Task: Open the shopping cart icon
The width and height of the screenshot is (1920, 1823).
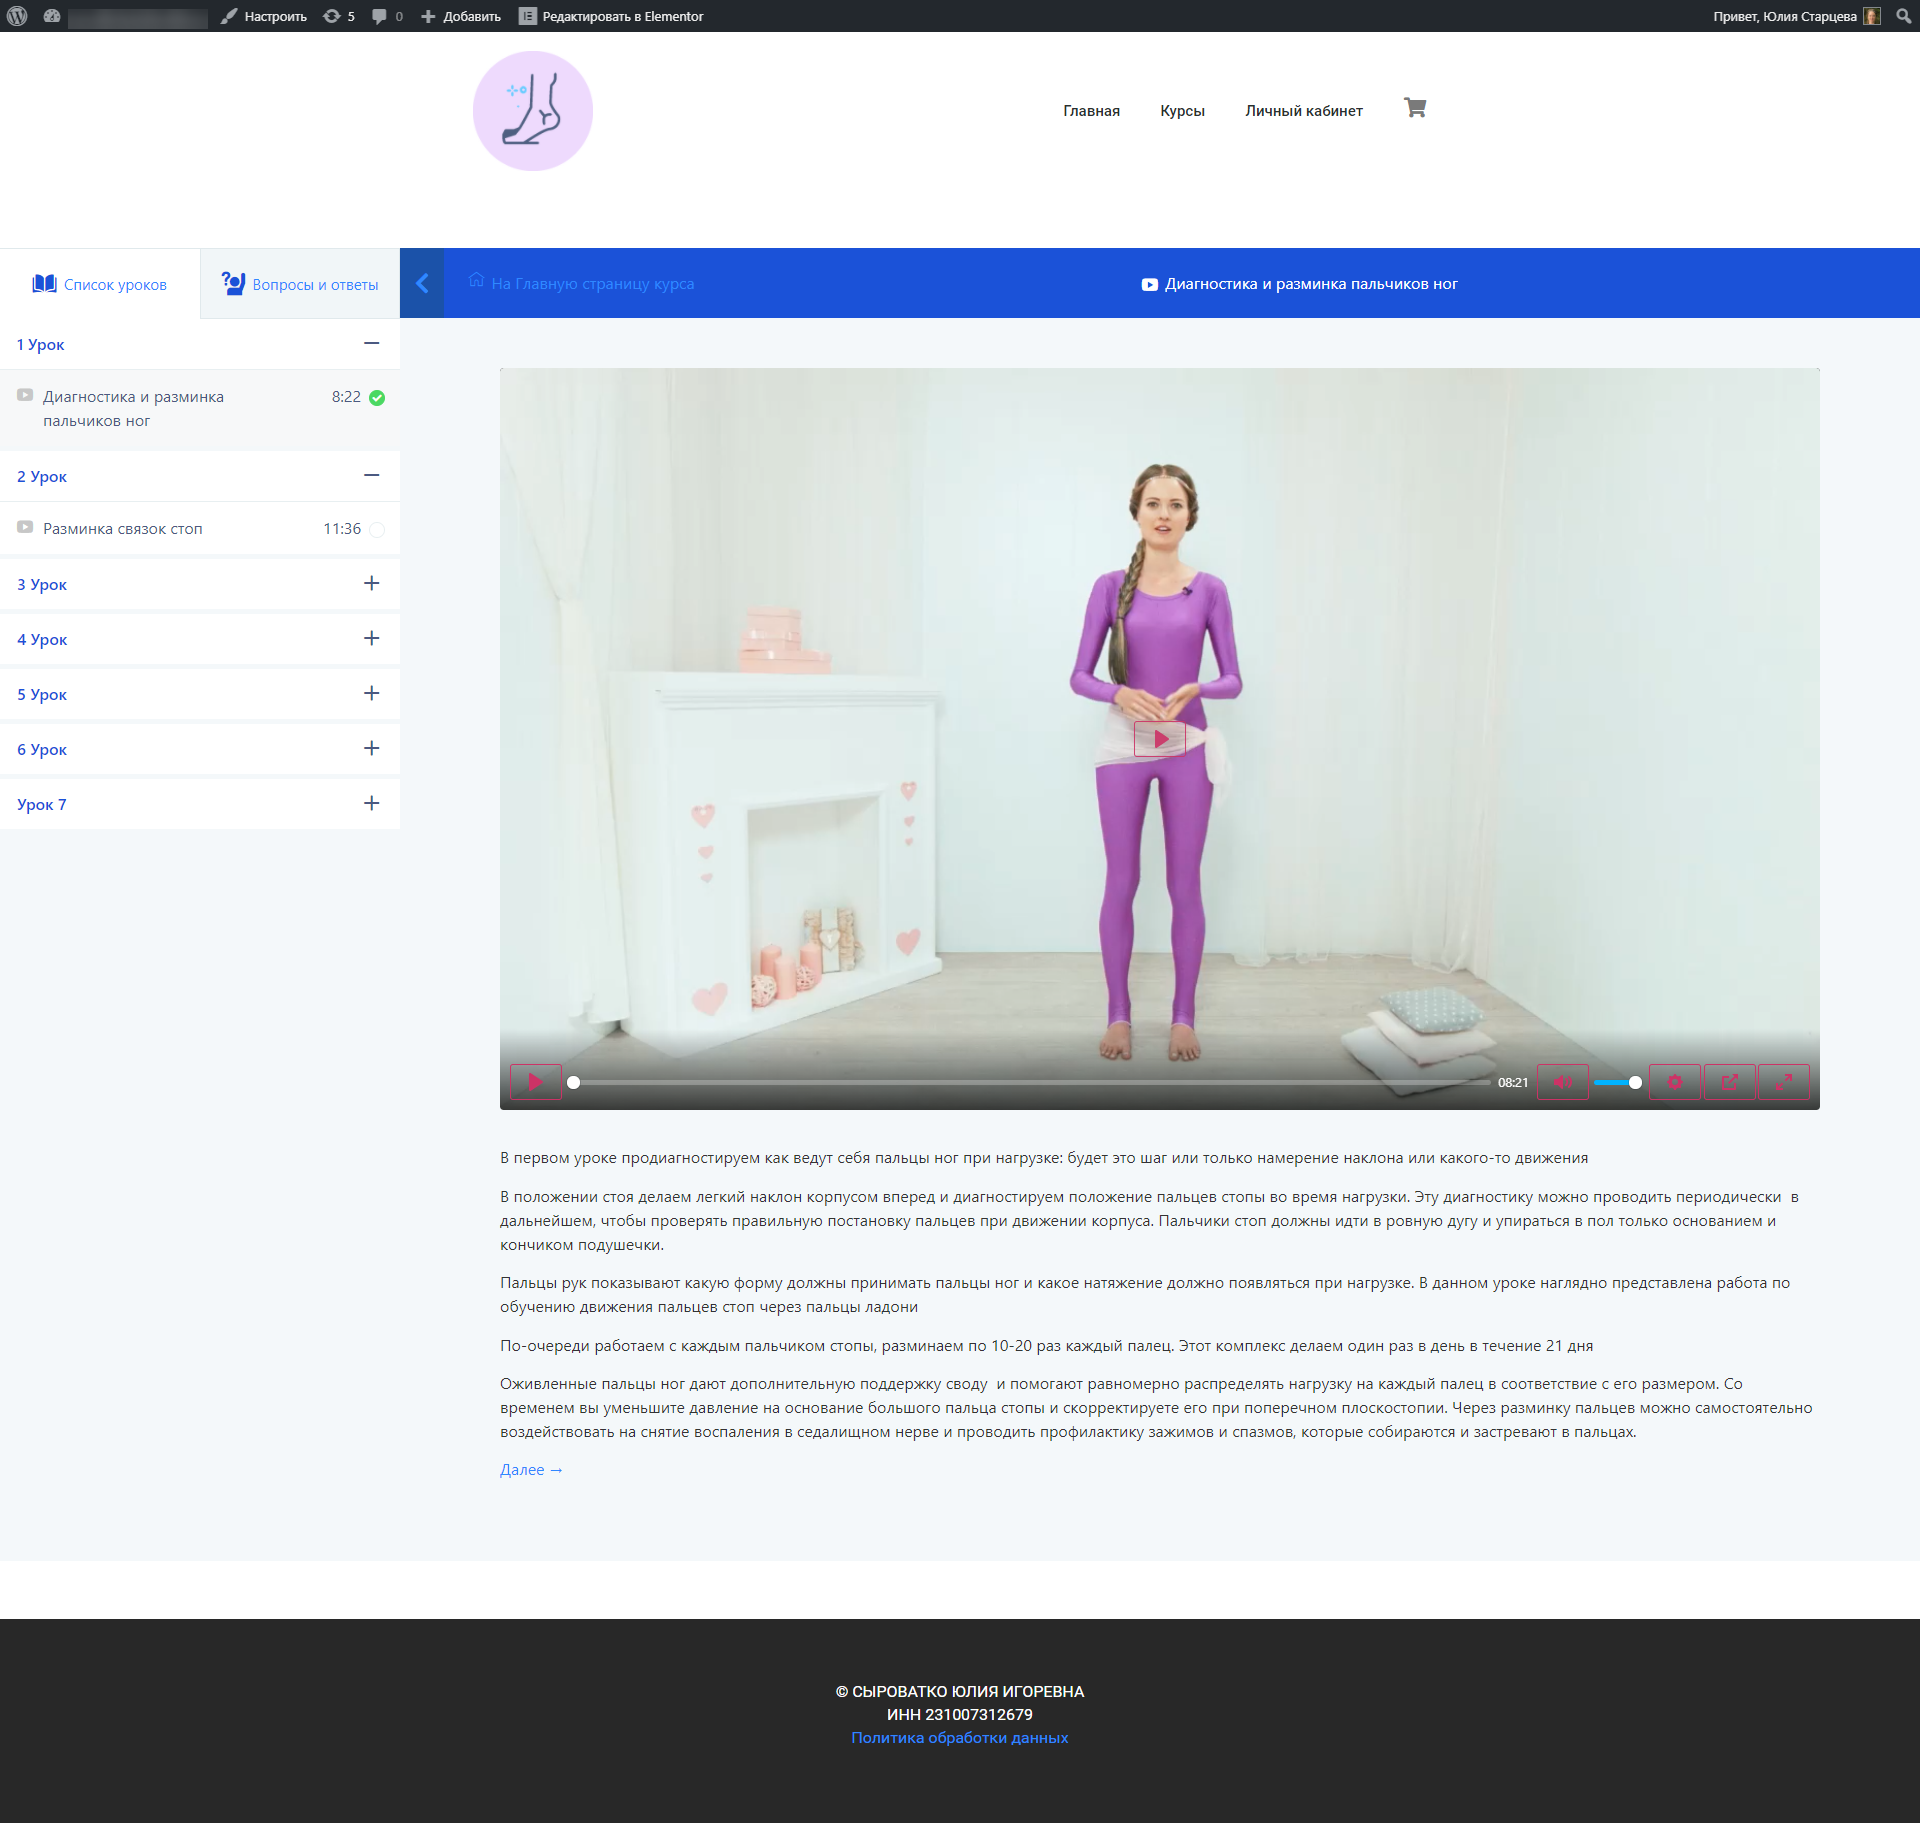Action: (1414, 108)
